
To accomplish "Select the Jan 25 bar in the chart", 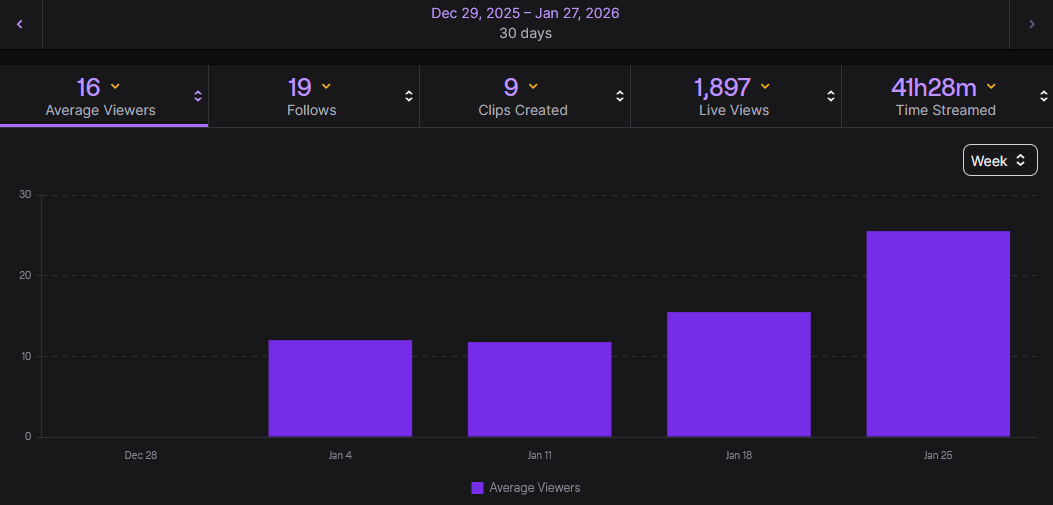I will (x=937, y=334).
